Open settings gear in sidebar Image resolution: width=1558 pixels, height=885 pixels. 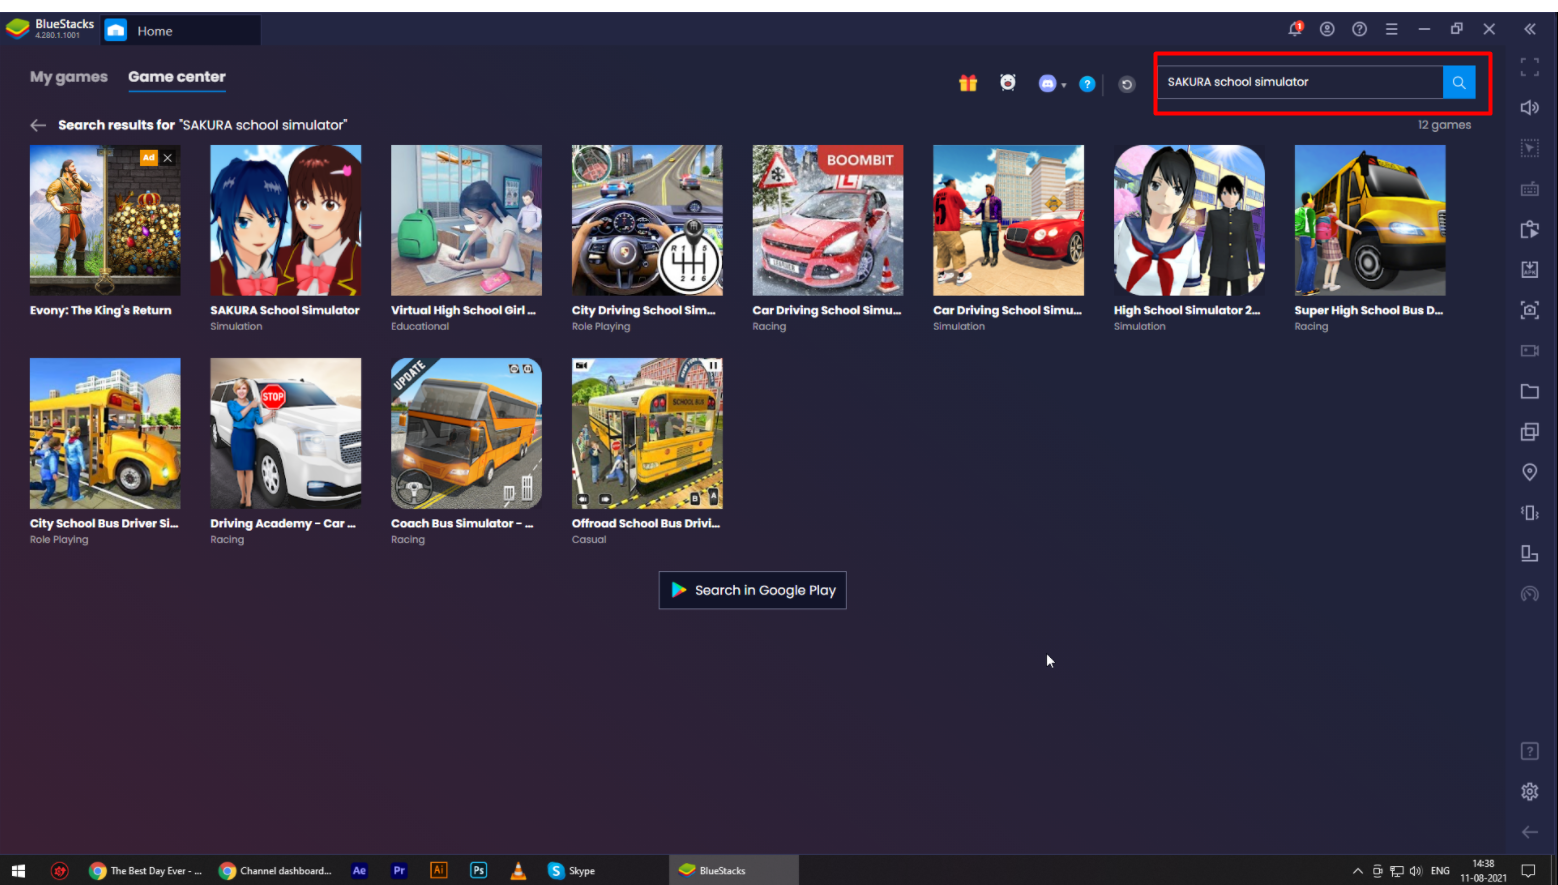pyautogui.click(x=1529, y=791)
